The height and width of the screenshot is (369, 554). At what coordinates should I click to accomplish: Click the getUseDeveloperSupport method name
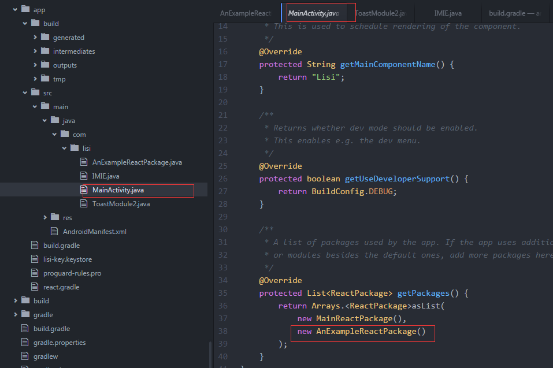(x=397, y=179)
